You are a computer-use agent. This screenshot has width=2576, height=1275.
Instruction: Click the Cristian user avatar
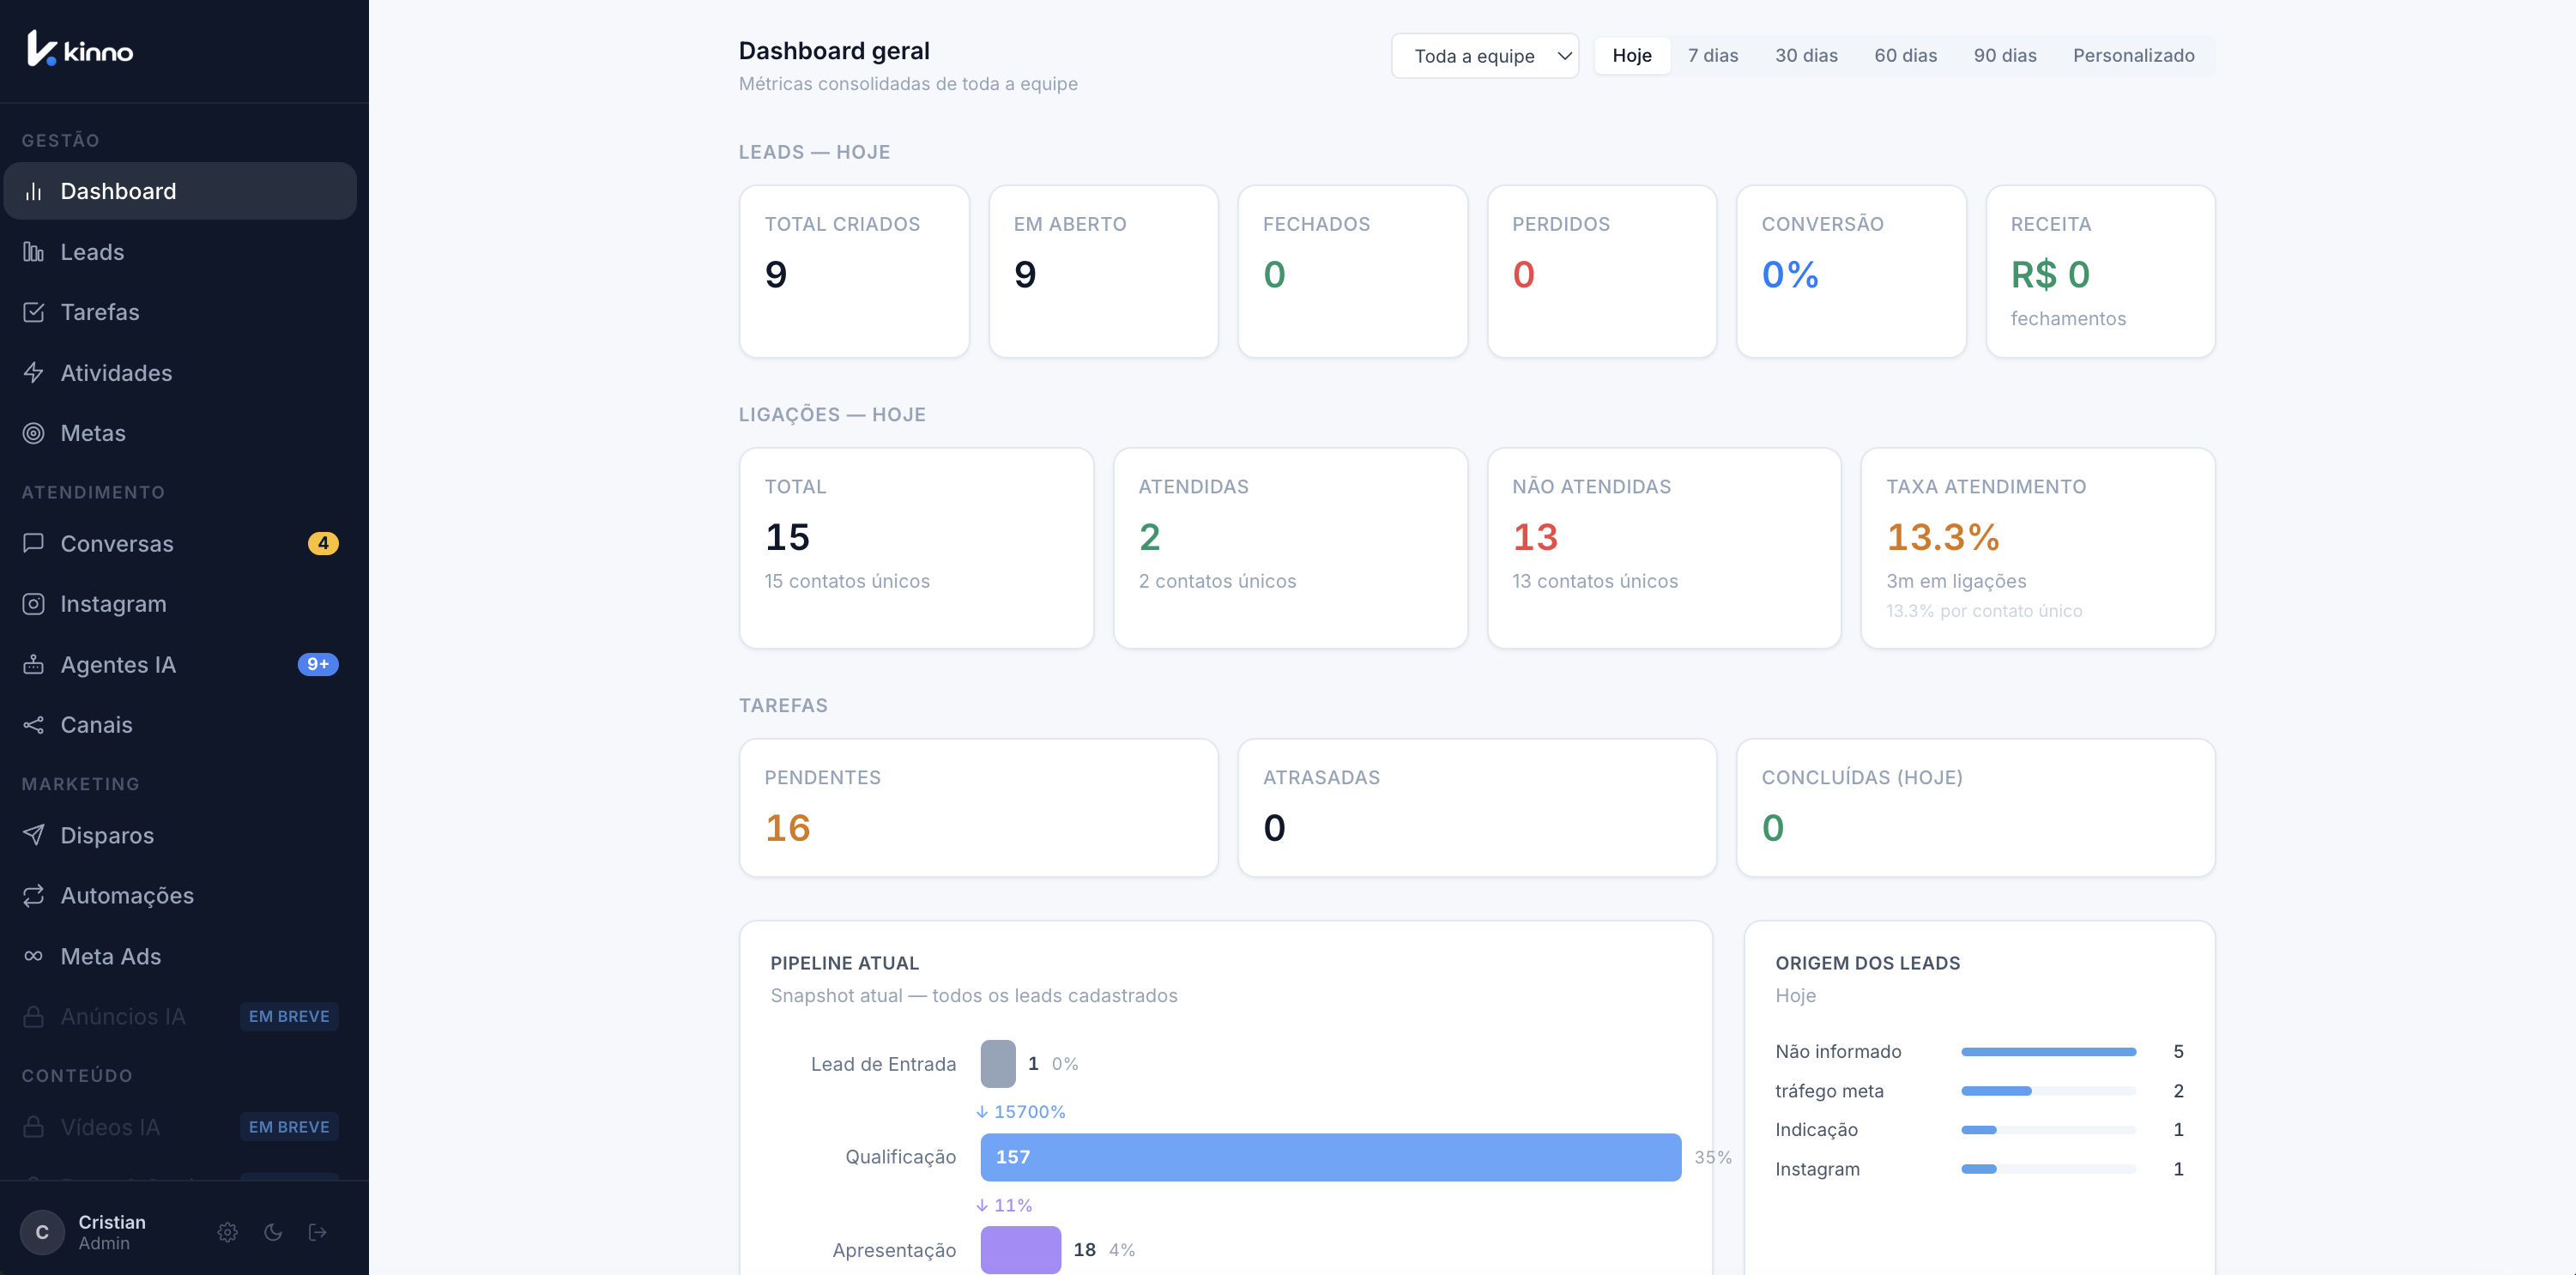tap(42, 1232)
